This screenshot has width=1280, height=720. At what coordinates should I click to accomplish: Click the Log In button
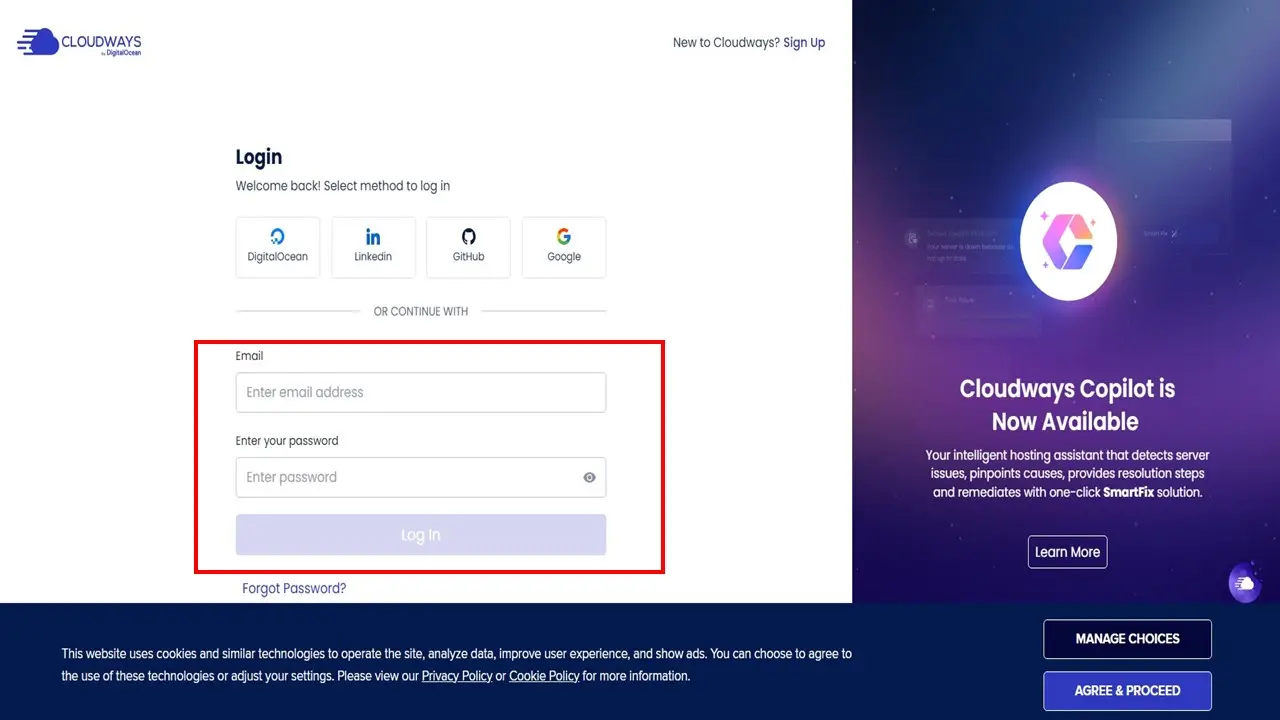click(421, 535)
